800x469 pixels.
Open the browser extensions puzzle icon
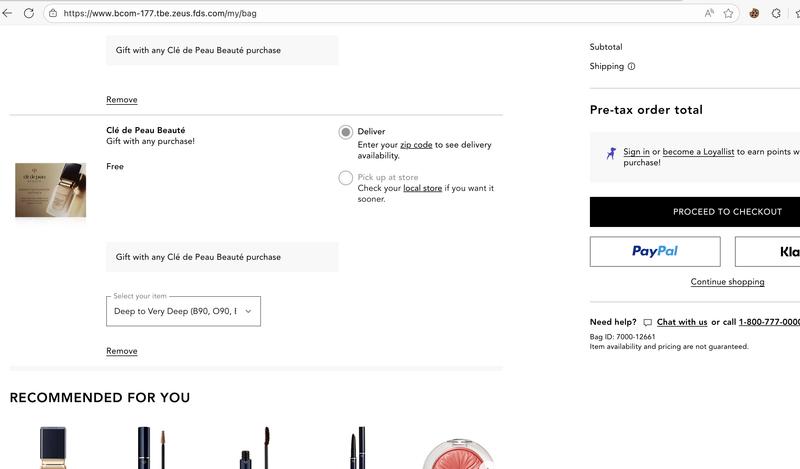[x=776, y=13]
